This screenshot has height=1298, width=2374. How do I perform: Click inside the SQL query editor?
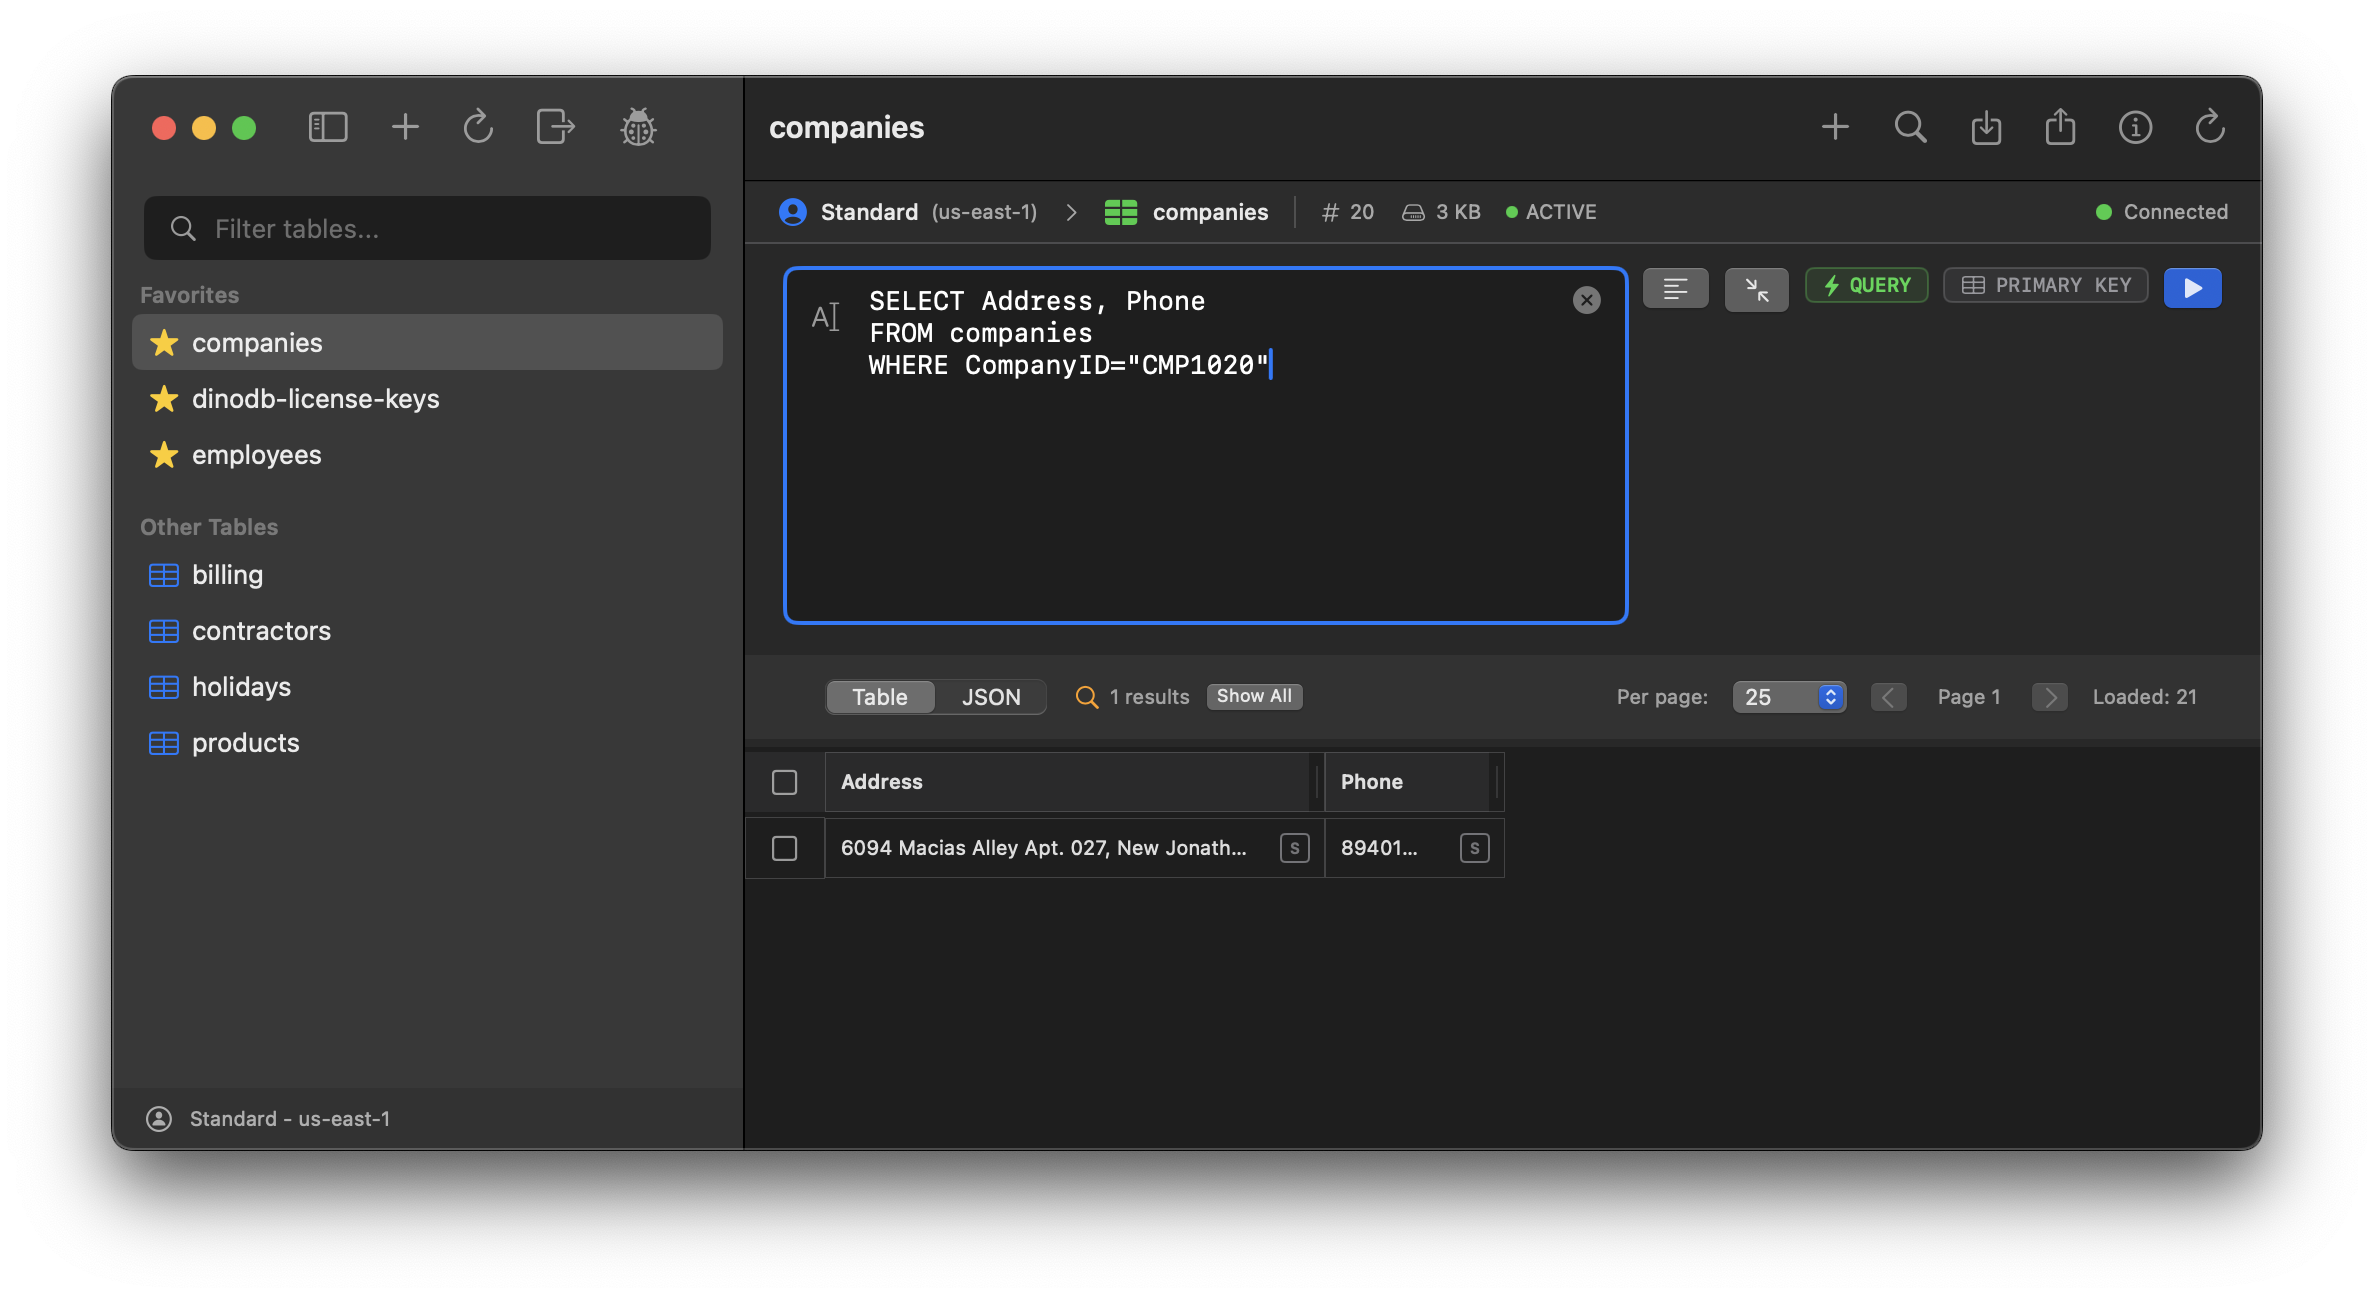click(1206, 446)
